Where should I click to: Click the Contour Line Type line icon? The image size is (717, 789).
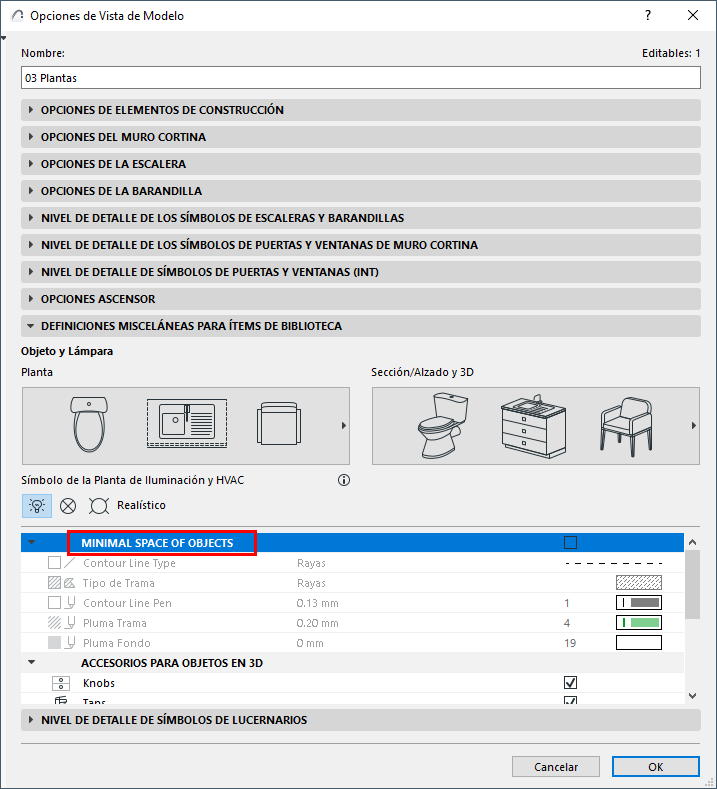pyautogui.click(x=70, y=563)
